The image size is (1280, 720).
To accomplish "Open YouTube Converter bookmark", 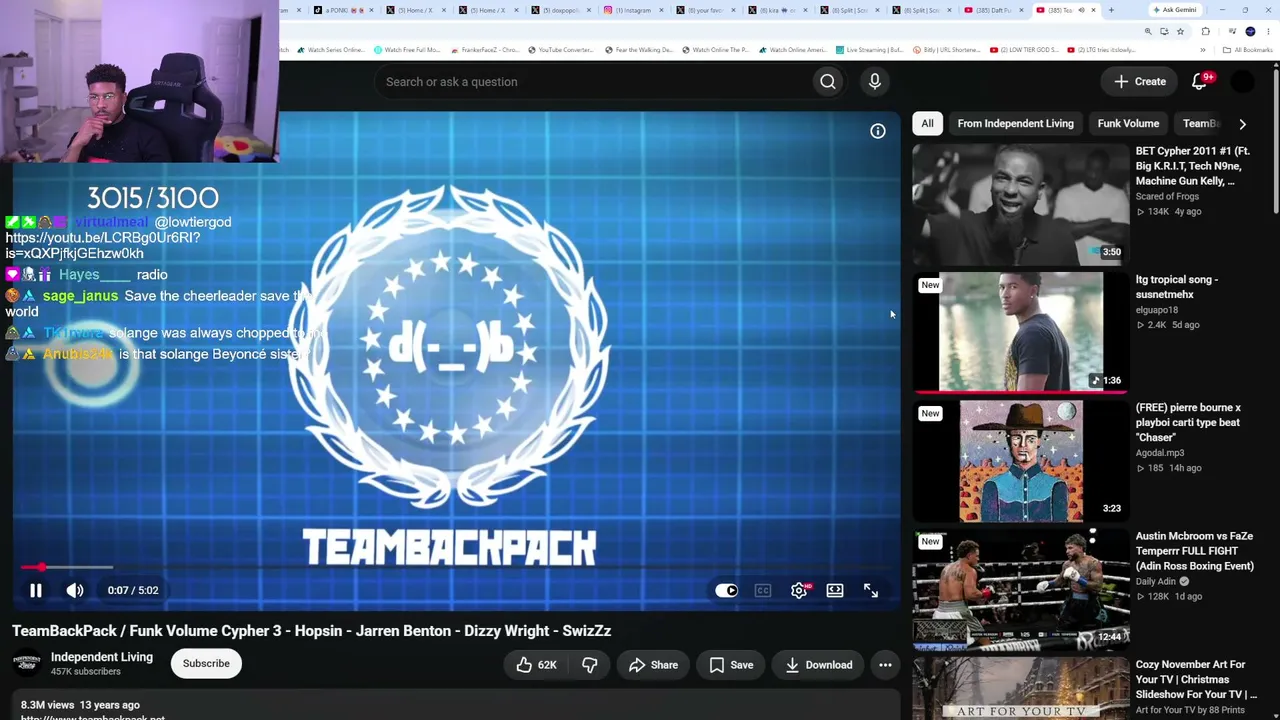I will (560, 50).
